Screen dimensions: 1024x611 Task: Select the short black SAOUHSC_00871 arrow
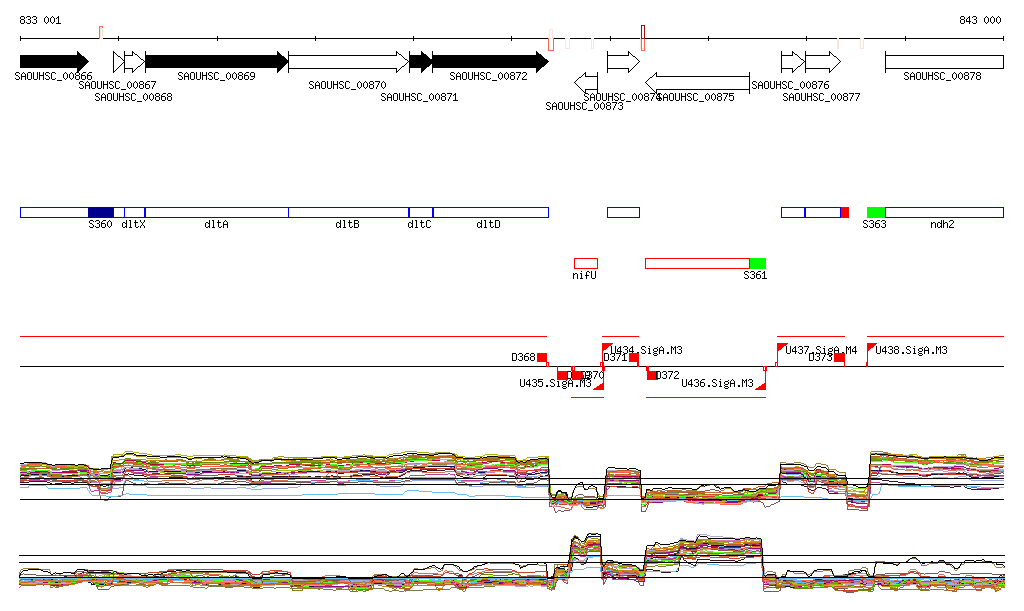point(421,62)
